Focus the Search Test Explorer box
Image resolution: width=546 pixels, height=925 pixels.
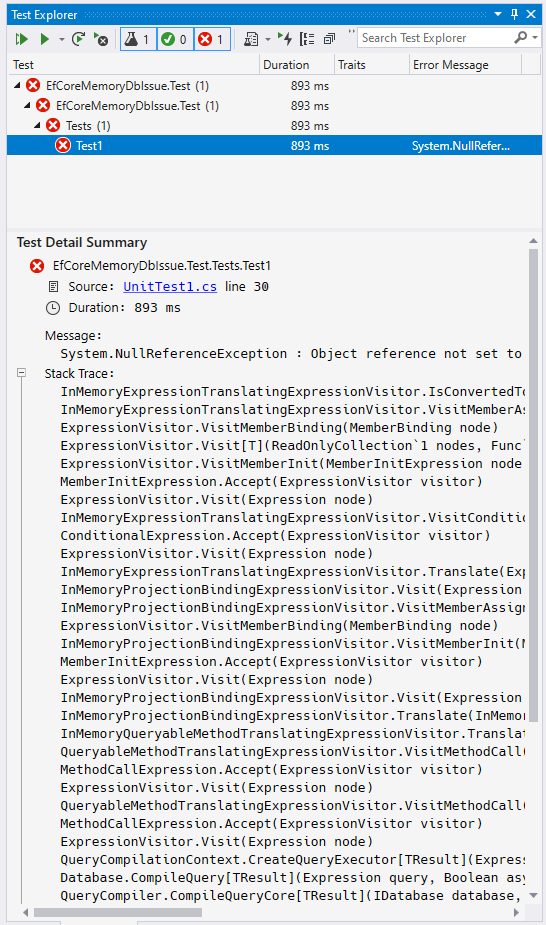click(436, 38)
